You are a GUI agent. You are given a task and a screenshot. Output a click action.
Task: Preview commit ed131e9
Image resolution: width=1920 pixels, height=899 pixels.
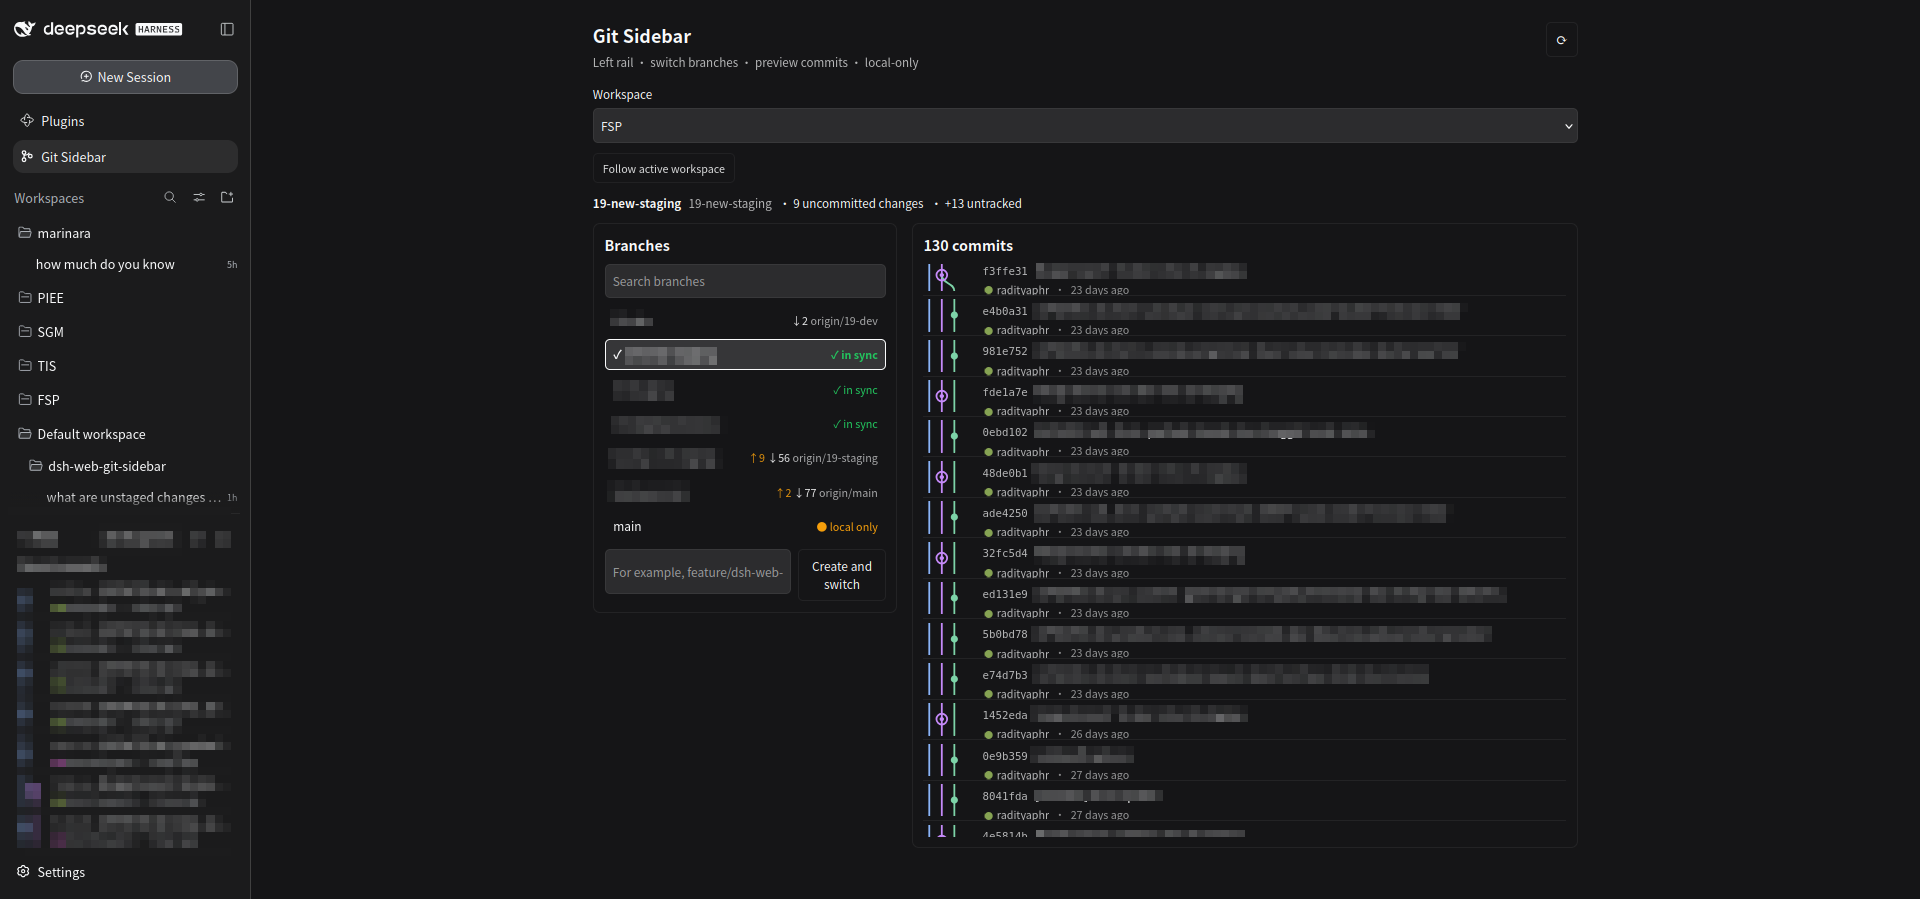[1245, 602]
